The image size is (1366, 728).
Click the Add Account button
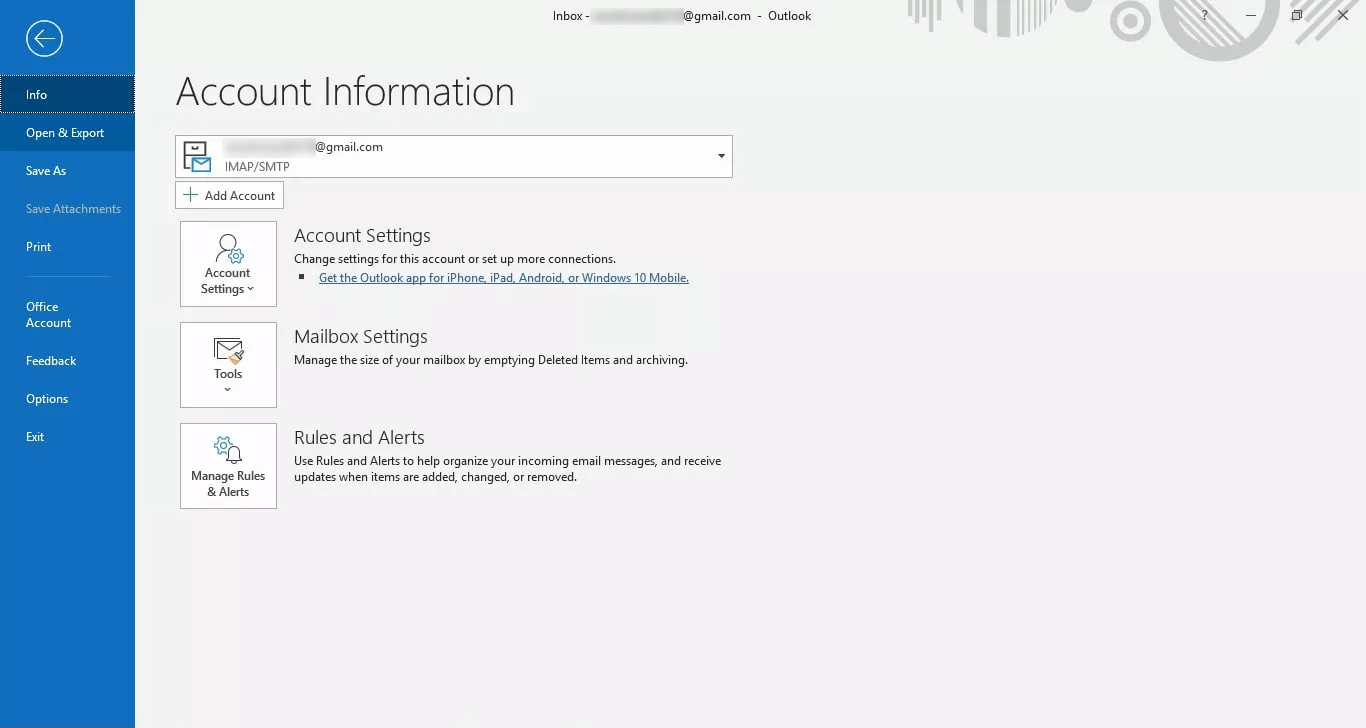(229, 195)
